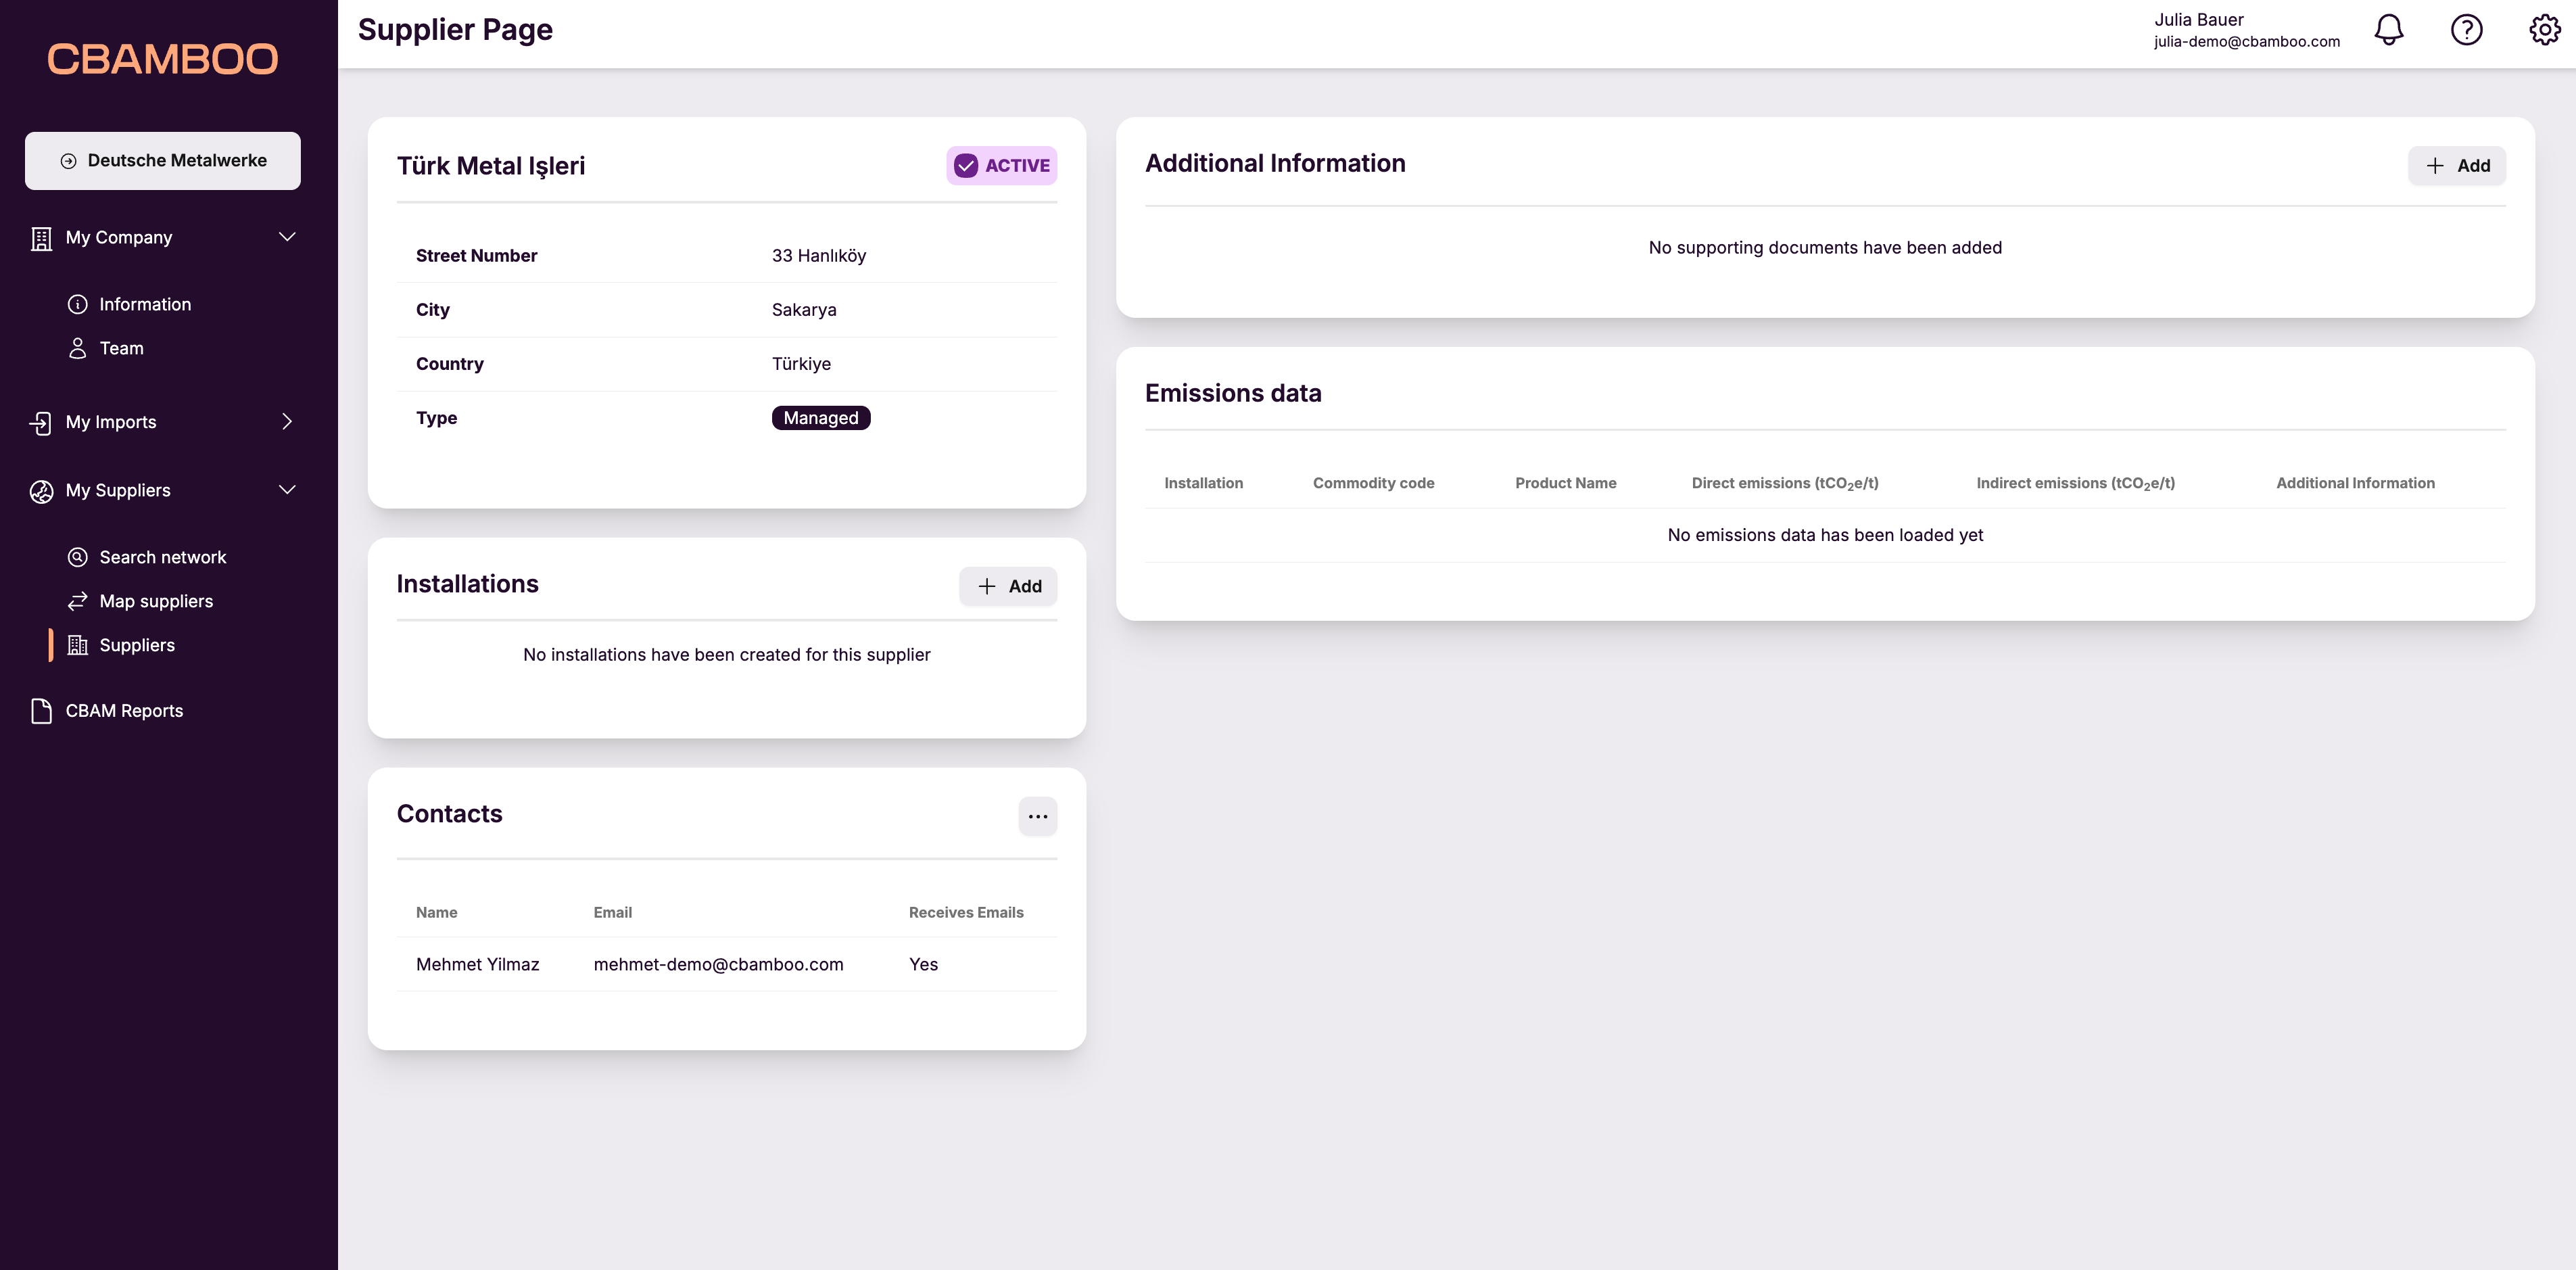Click the CBAMBOO logo

[162, 59]
